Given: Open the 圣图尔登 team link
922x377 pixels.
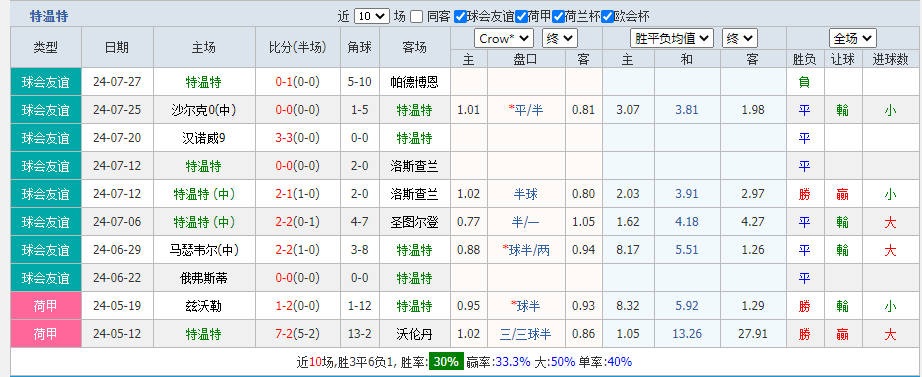Looking at the screenshot, I should click(415, 222).
